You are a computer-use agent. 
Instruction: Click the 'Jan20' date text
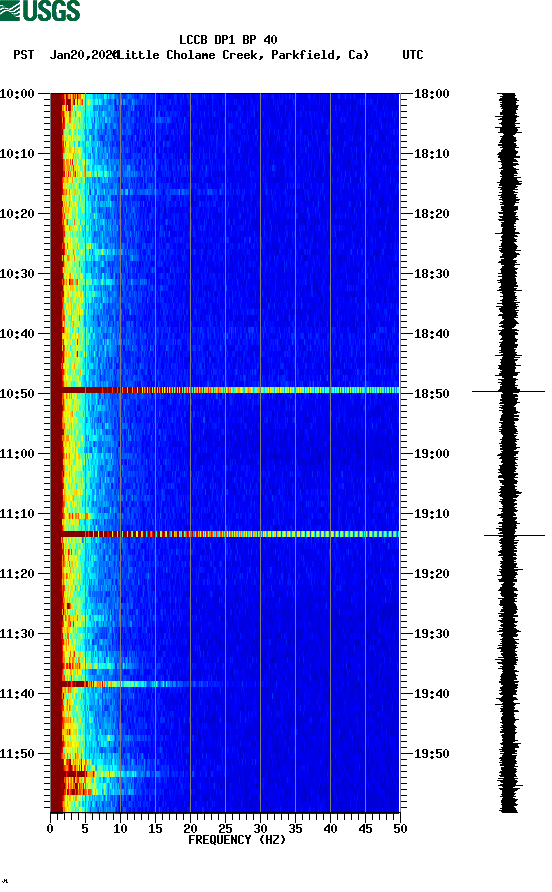click(67, 55)
